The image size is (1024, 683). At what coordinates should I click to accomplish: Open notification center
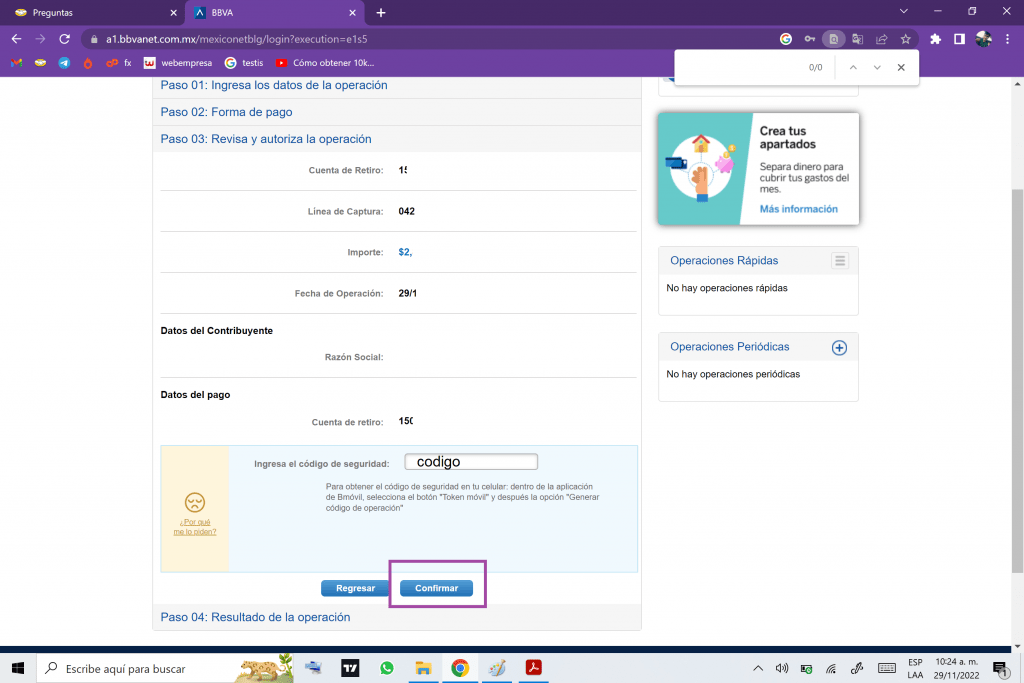click(1000, 668)
